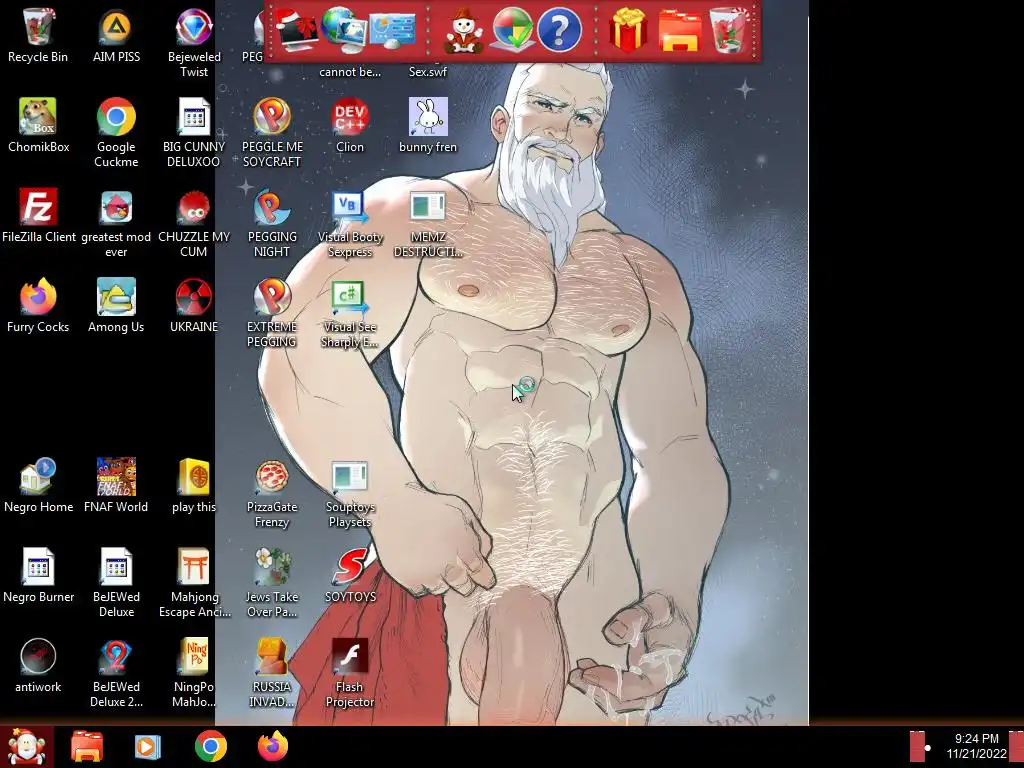Launch the SOYTOYS red S icon

(x=350, y=575)
